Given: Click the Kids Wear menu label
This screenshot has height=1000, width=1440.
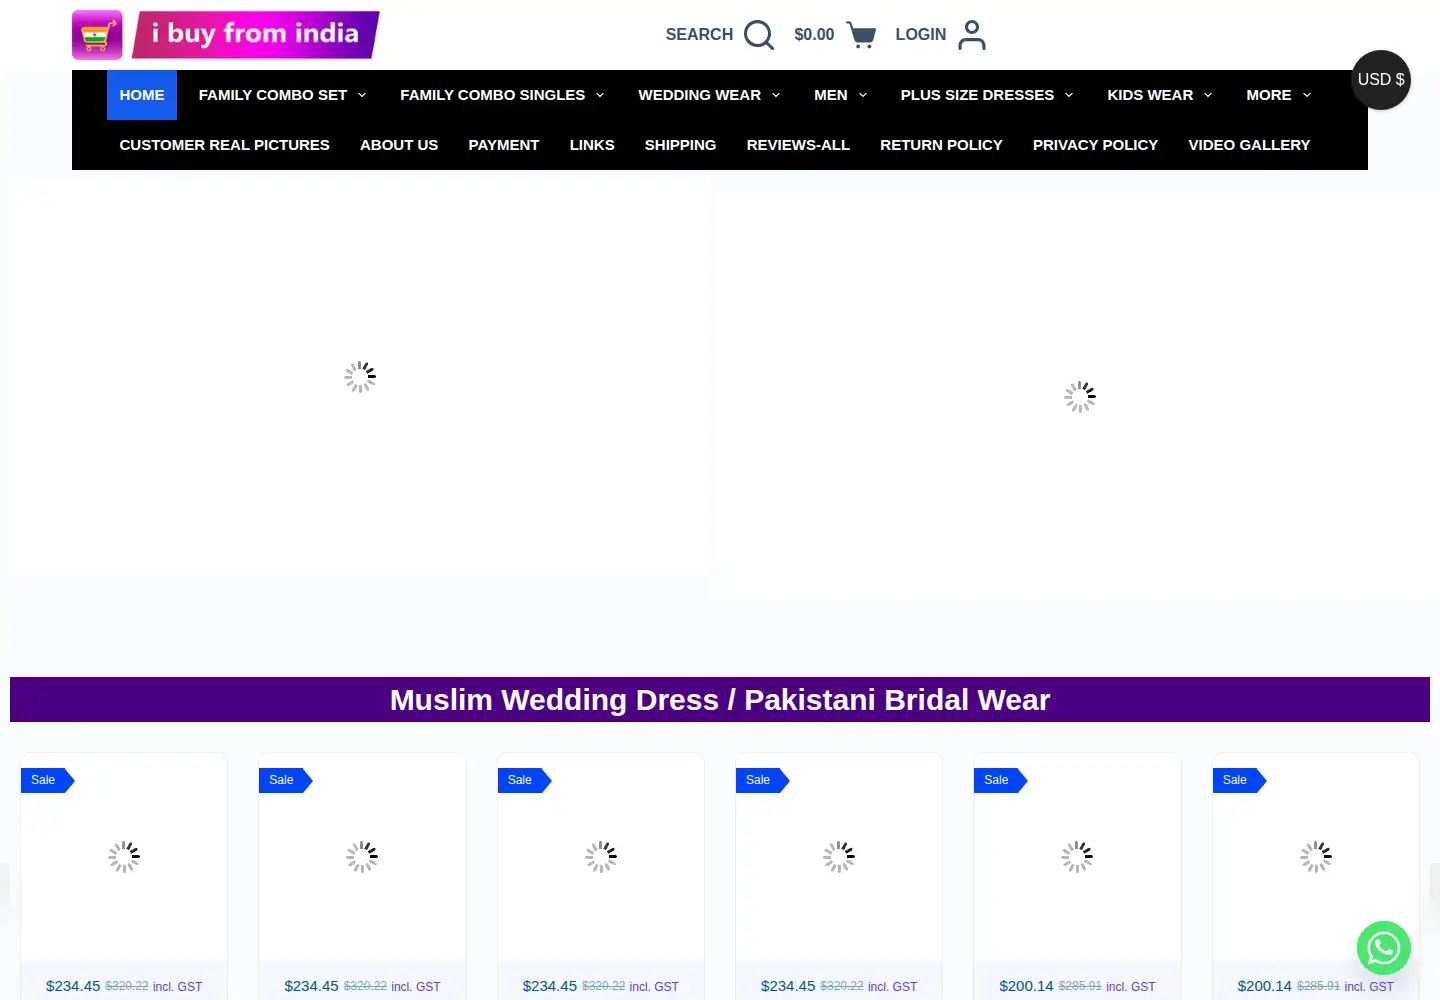Looking at the screenshot, I should (x=1150, y=95).
